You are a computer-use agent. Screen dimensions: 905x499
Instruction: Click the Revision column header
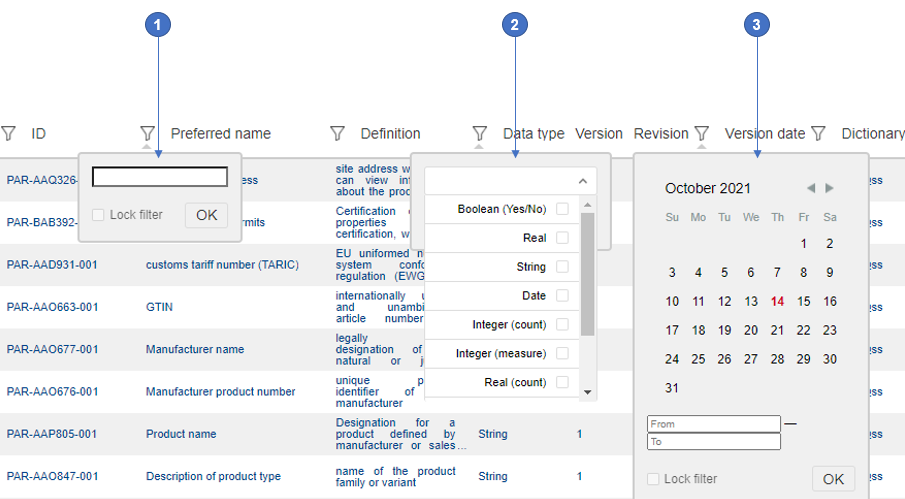pos(660,133)
